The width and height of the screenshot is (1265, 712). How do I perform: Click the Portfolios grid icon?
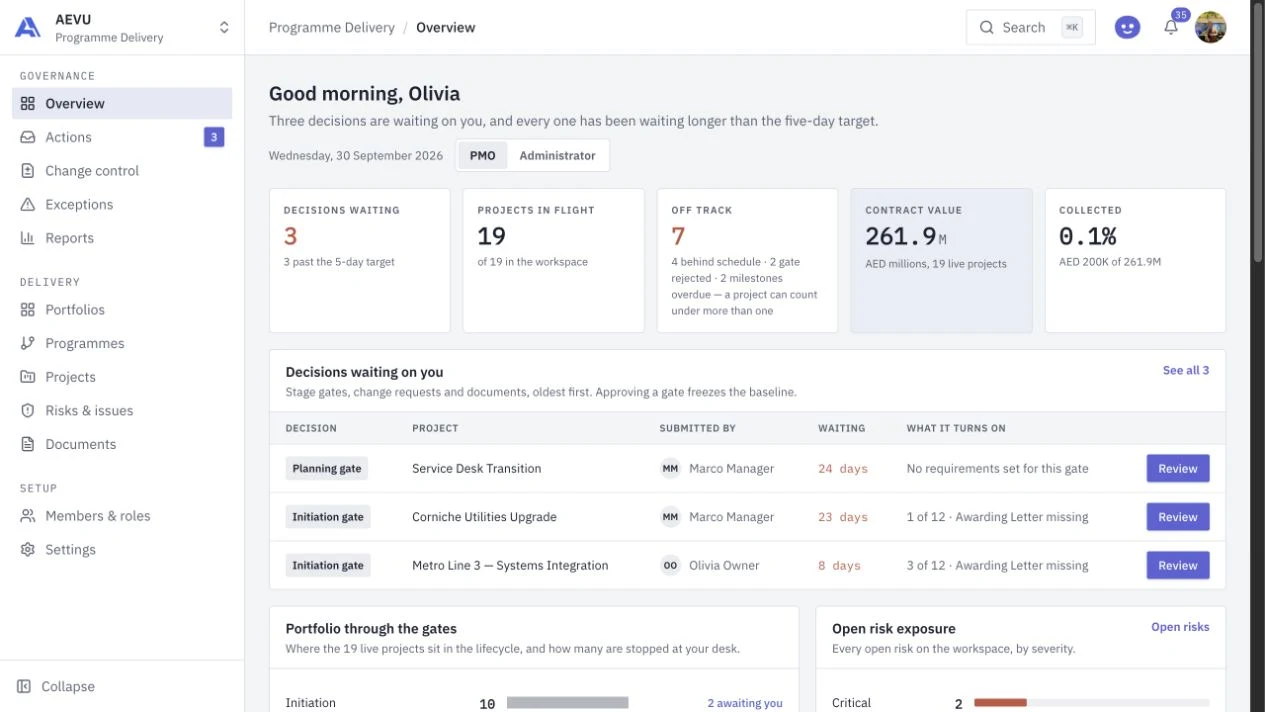(27, 310)
